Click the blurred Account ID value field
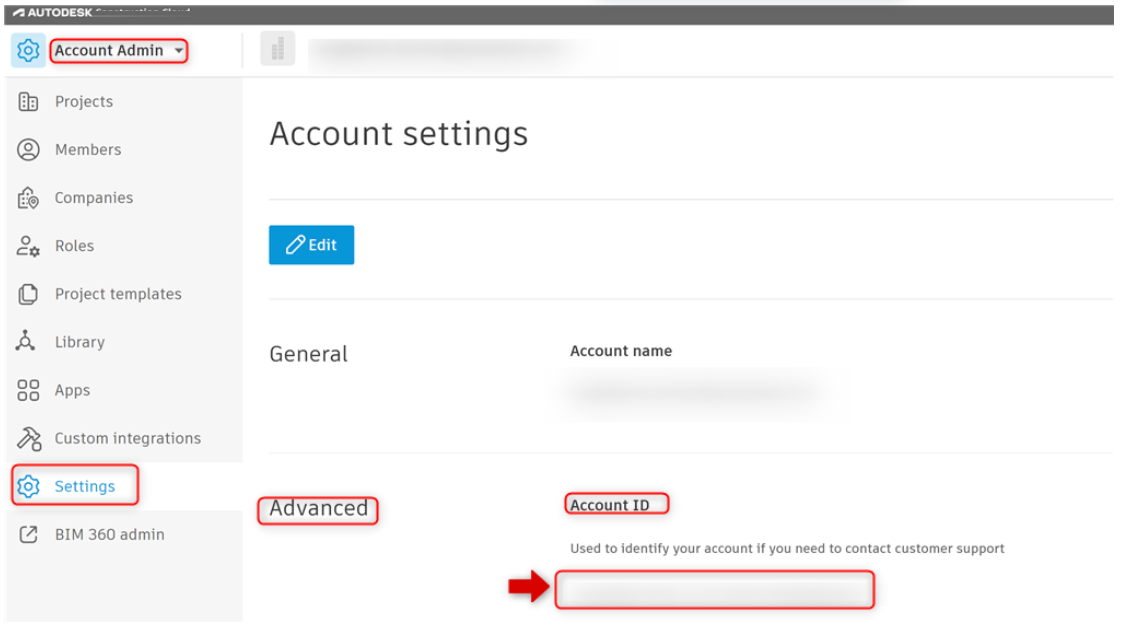 point(715,590)
